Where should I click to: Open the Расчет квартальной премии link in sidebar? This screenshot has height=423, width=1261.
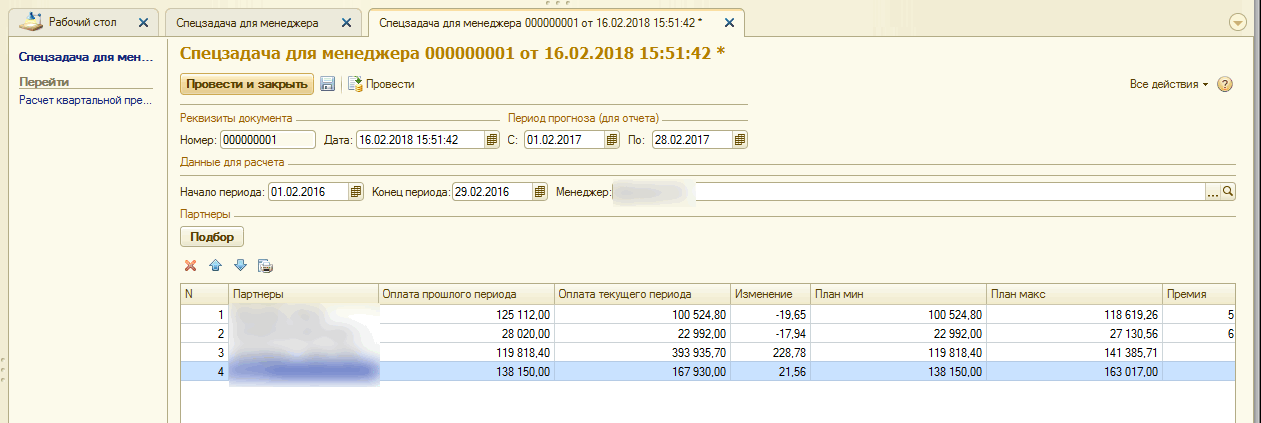(x=85, y=100)
